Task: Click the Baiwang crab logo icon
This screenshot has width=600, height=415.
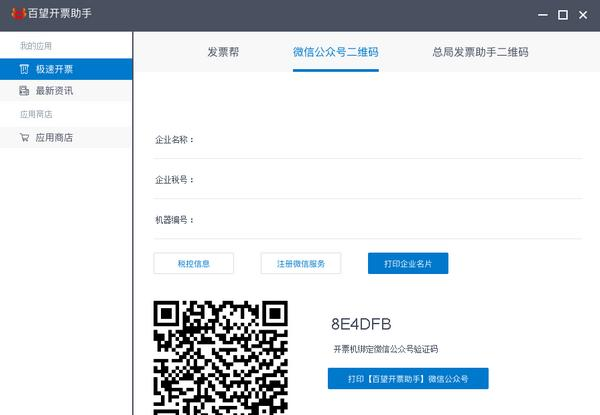Action: [x=18, y=14]
